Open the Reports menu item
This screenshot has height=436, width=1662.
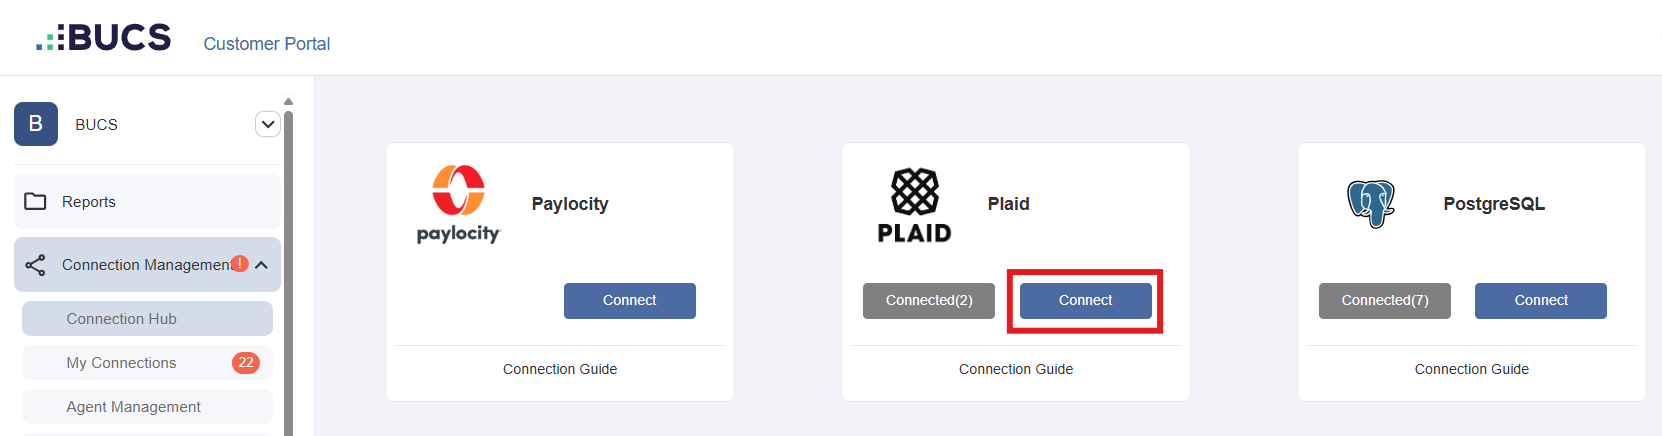tap(147, 202)
